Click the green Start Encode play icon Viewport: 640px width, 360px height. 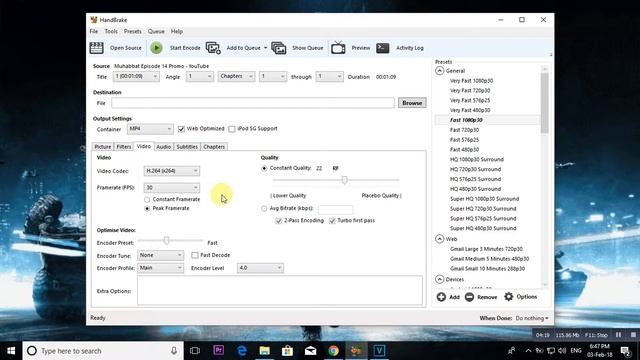click(x=156, y=48)
